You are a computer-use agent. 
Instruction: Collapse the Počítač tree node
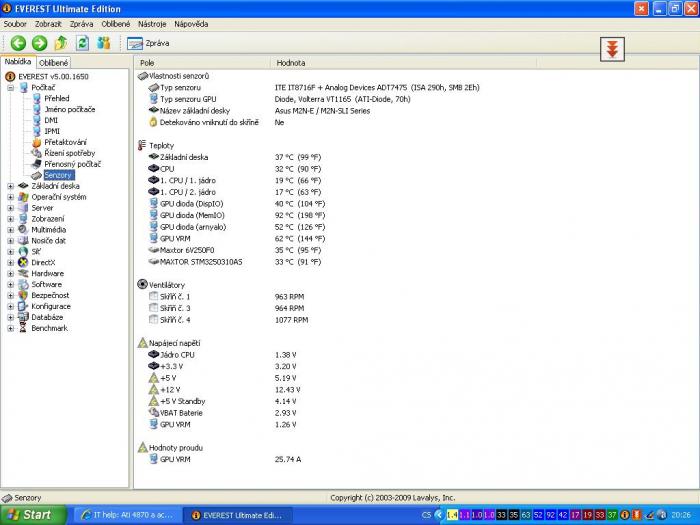pos(11,87)
